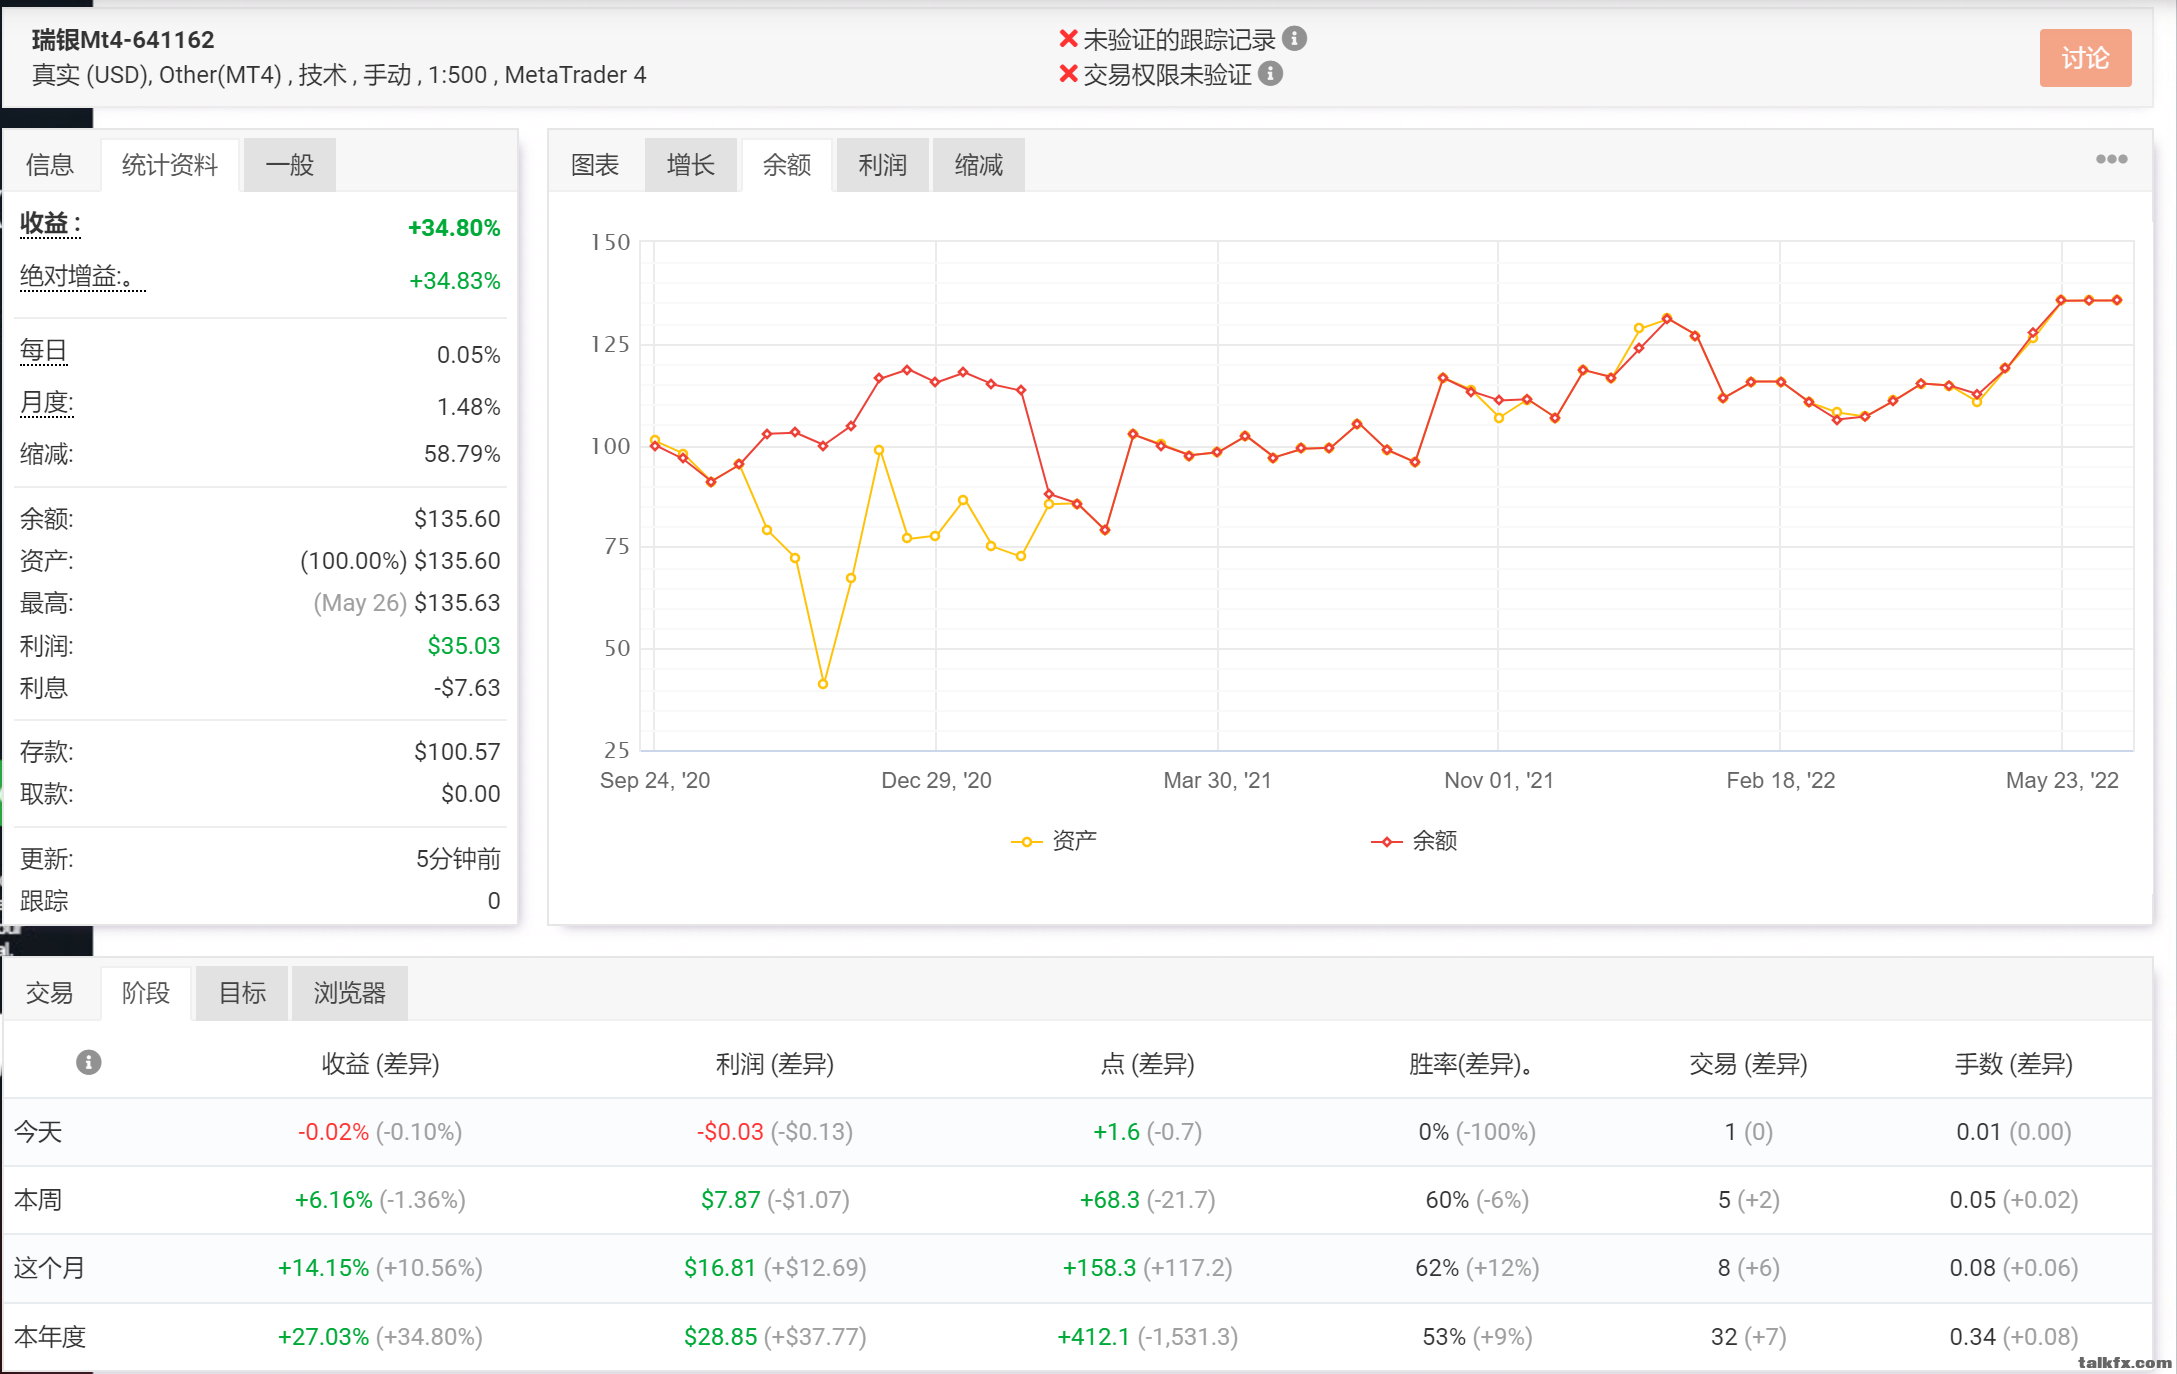The width and height of the screenshot is (2177, 1374).
Task: Click the 收益 (差异) column header
Action: (380, 1064)
